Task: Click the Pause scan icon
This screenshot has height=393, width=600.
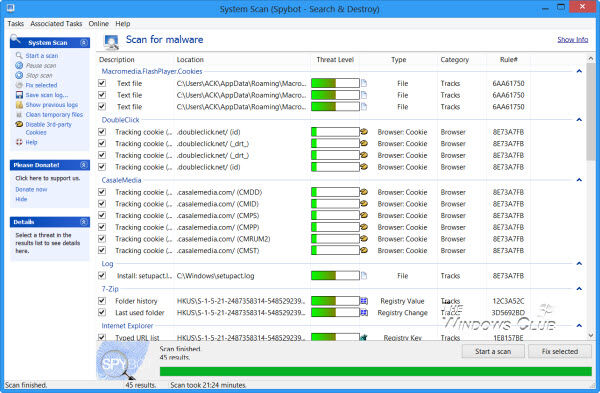Action: (19, 65)
